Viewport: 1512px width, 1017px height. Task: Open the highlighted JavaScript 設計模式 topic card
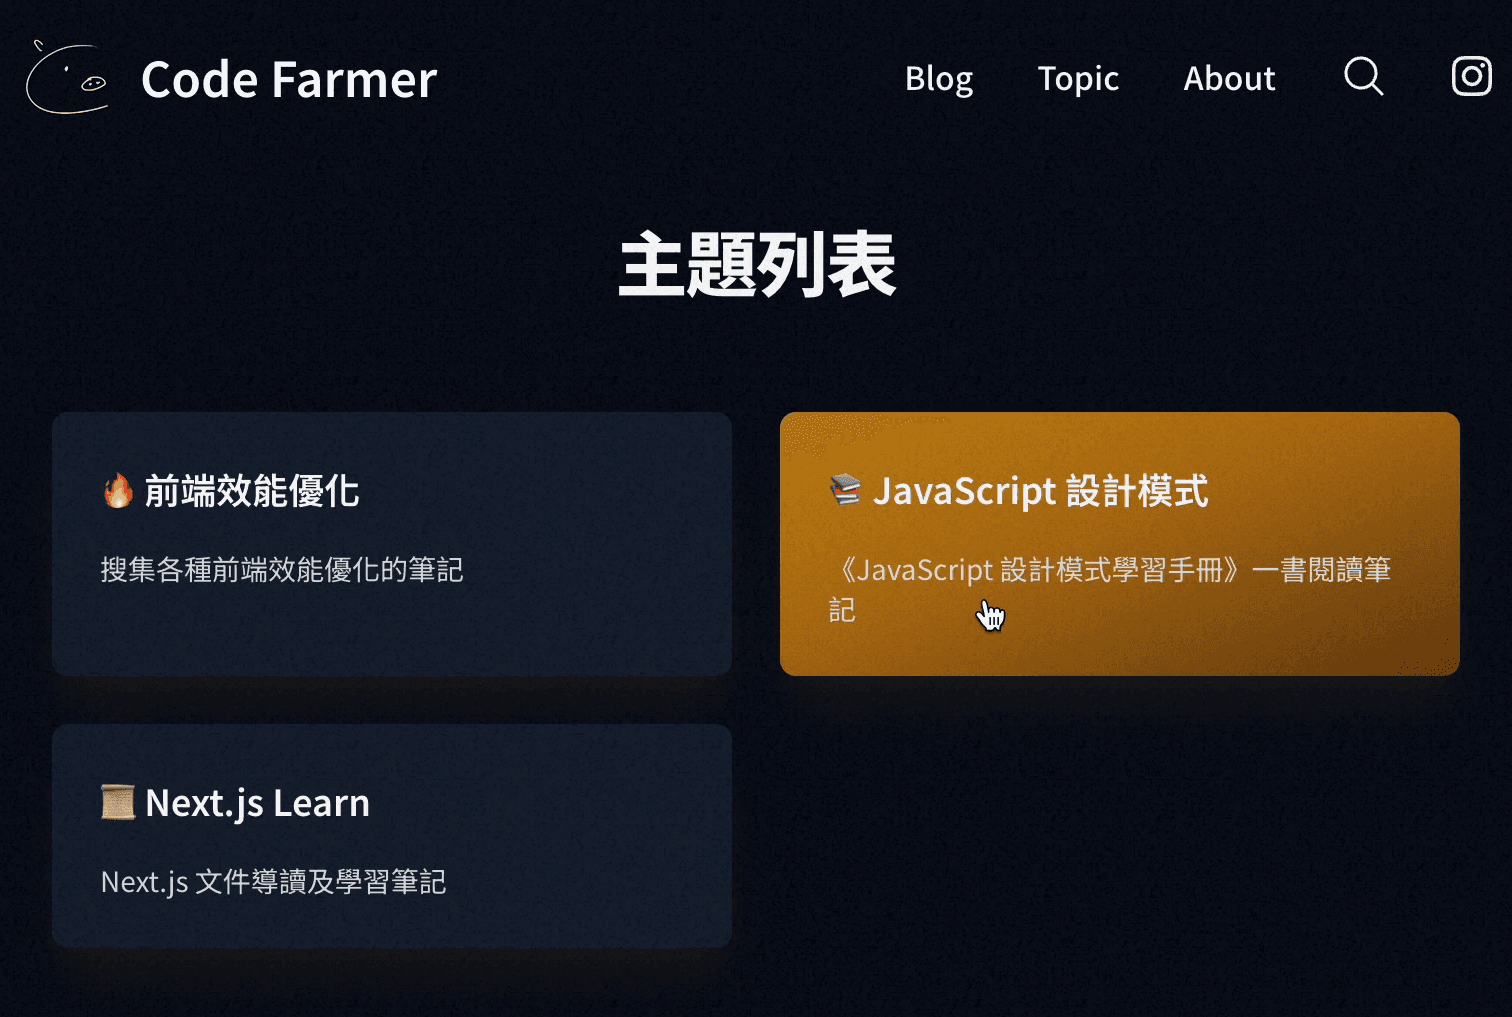pyautogui.click(x=1119, y=543)
